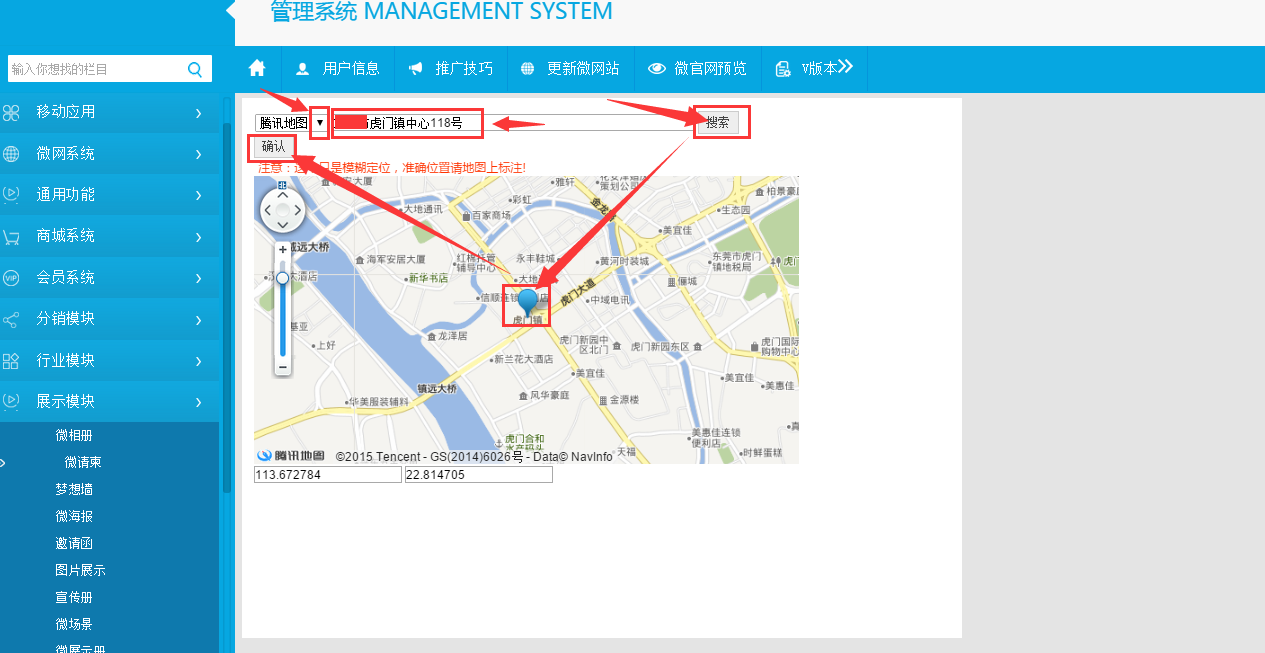1265x653 pixels.
Task: Pan the map down with arrow control
Action: pyautogui.click(x=282, y=226)
